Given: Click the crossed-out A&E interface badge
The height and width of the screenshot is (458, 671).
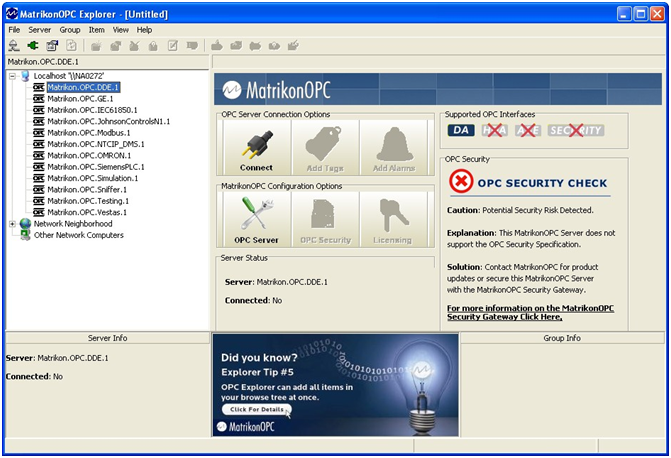Looking at the screenshot, I should tap(528, 130).
